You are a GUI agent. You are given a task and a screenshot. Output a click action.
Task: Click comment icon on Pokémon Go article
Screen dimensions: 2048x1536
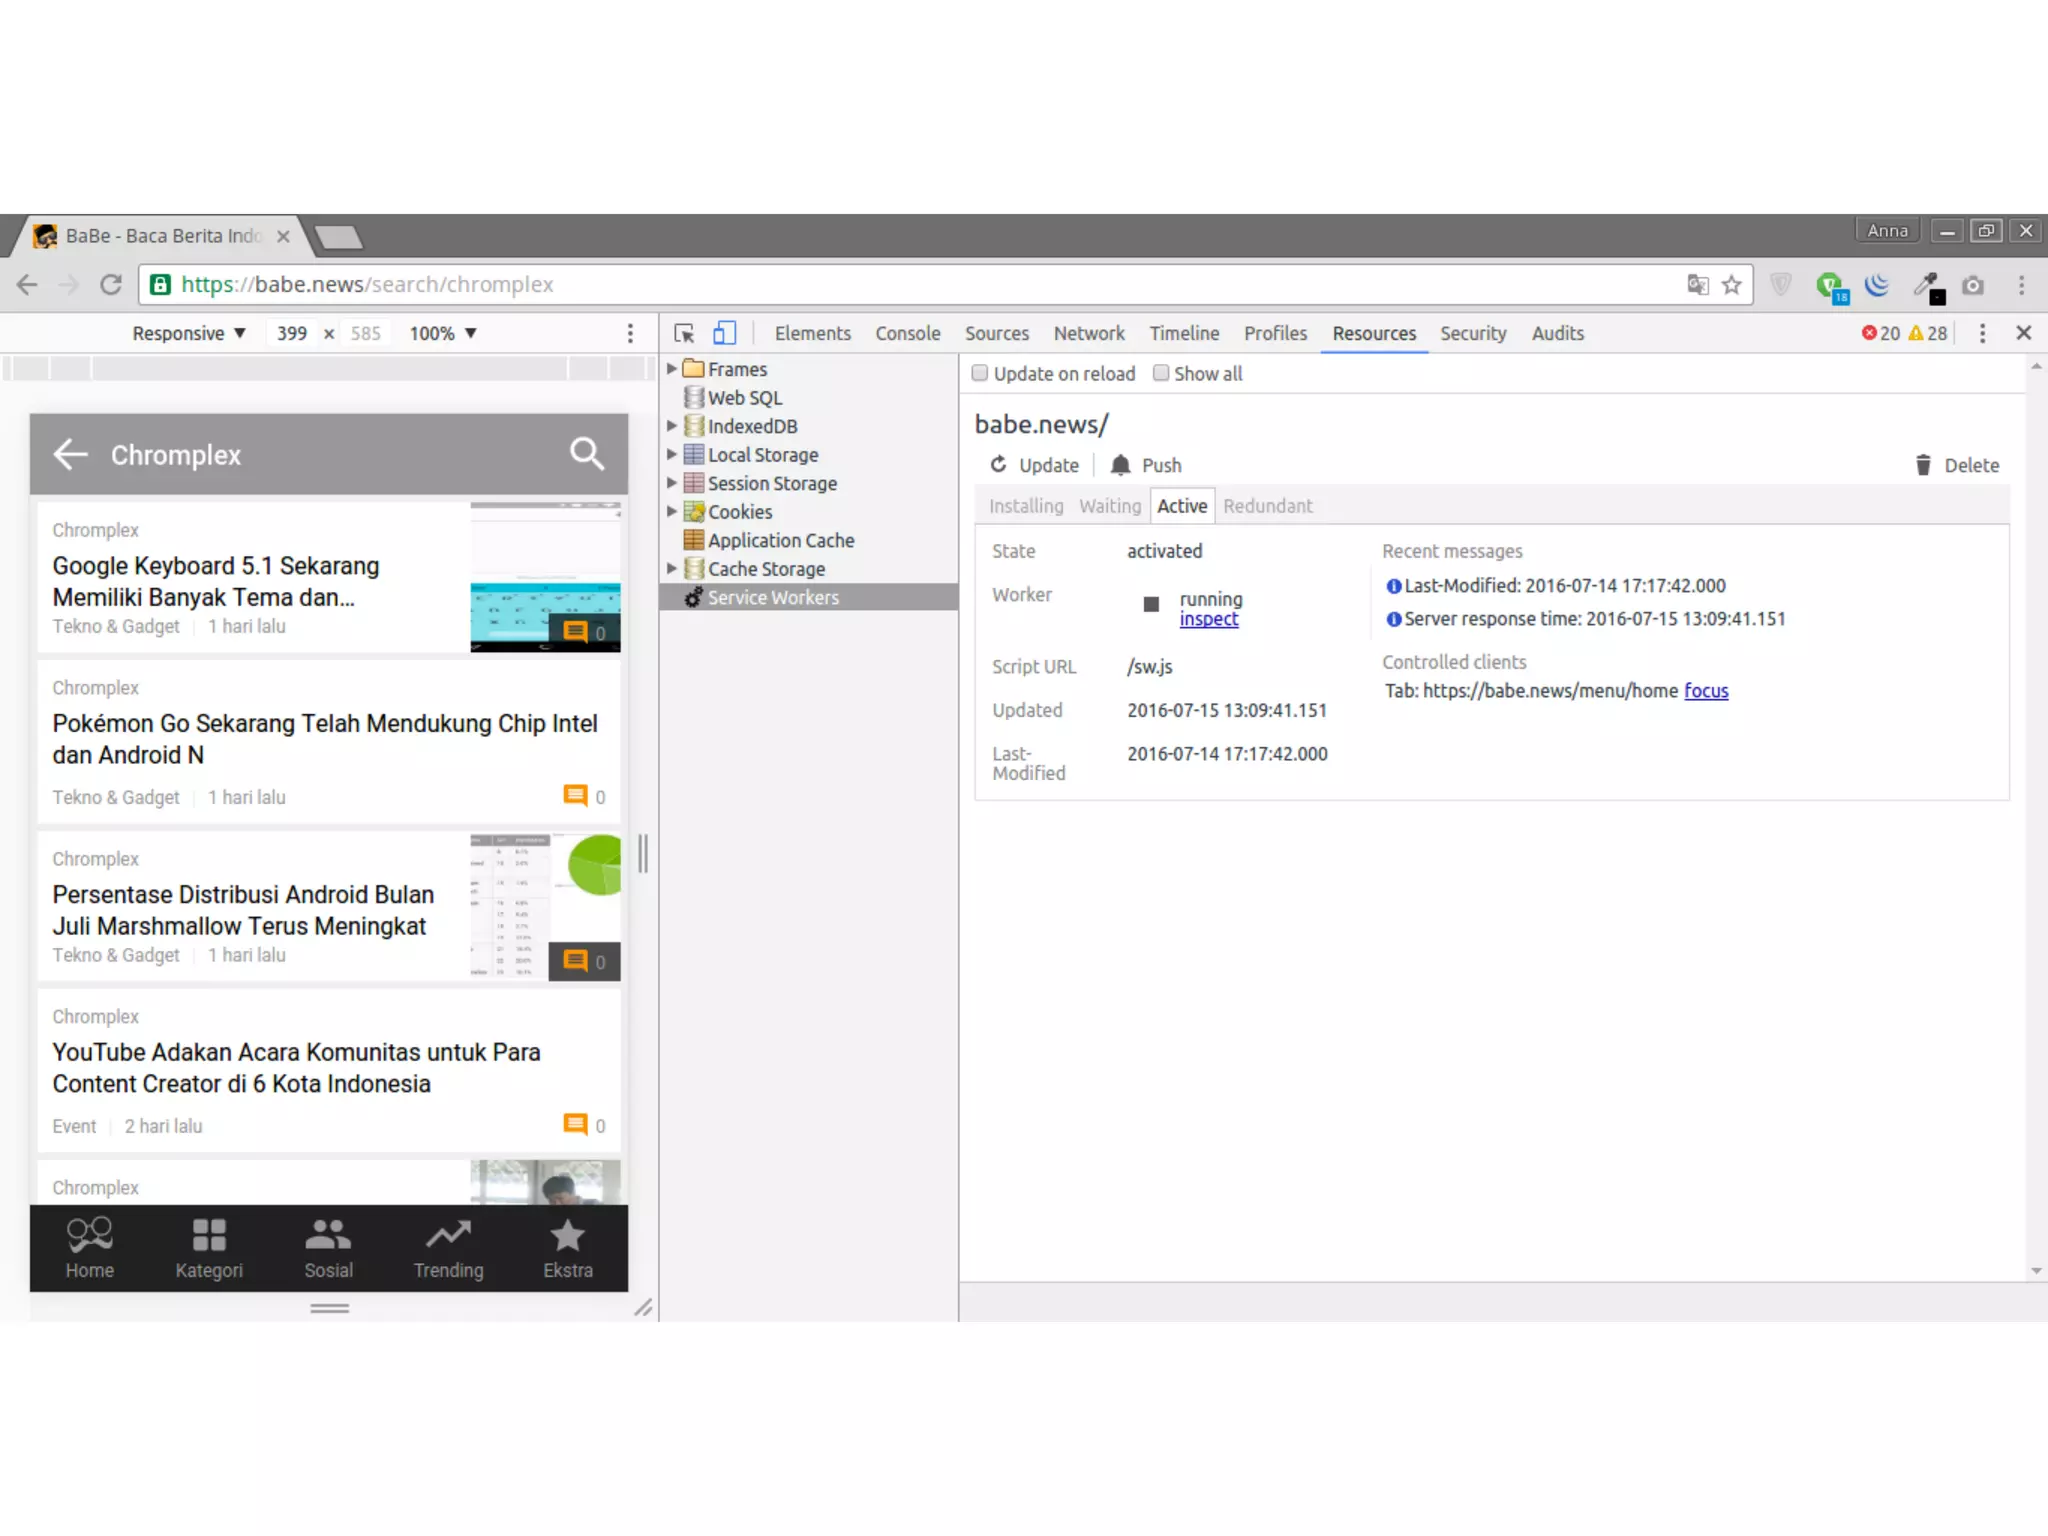575,796
